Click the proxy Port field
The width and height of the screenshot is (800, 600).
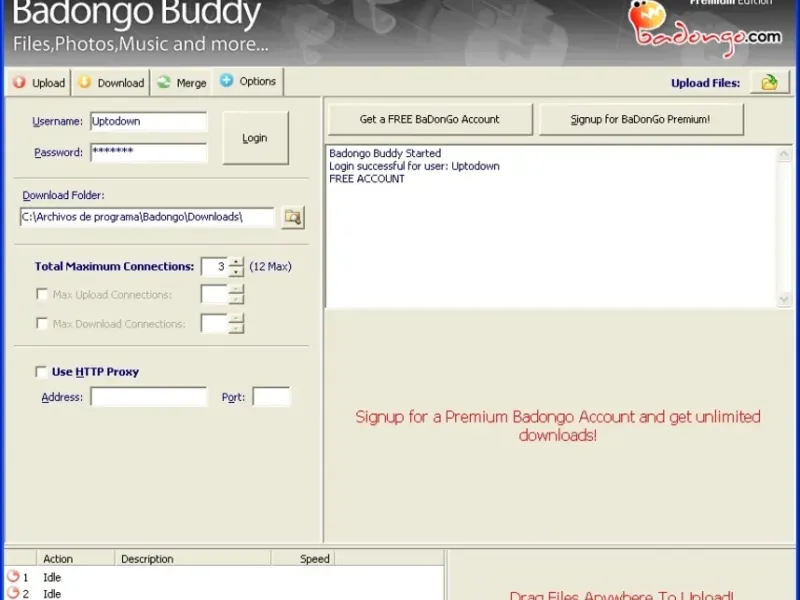tap(271, 396)
